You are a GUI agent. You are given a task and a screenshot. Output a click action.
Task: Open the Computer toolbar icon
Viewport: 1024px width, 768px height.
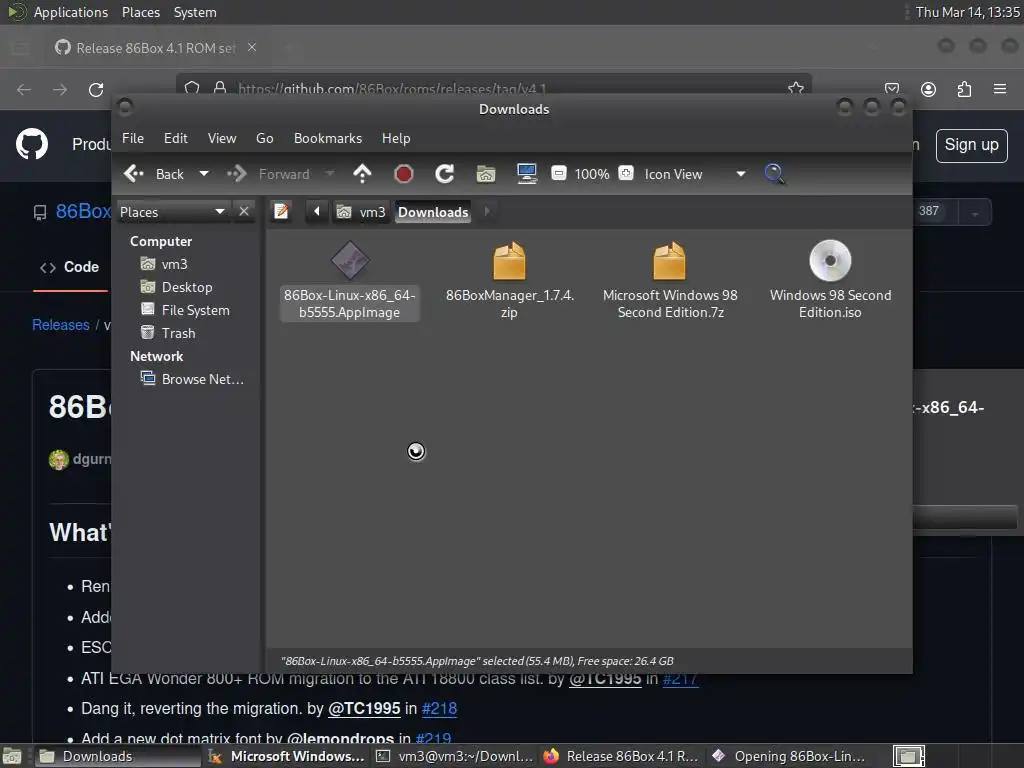pos(527,174)
